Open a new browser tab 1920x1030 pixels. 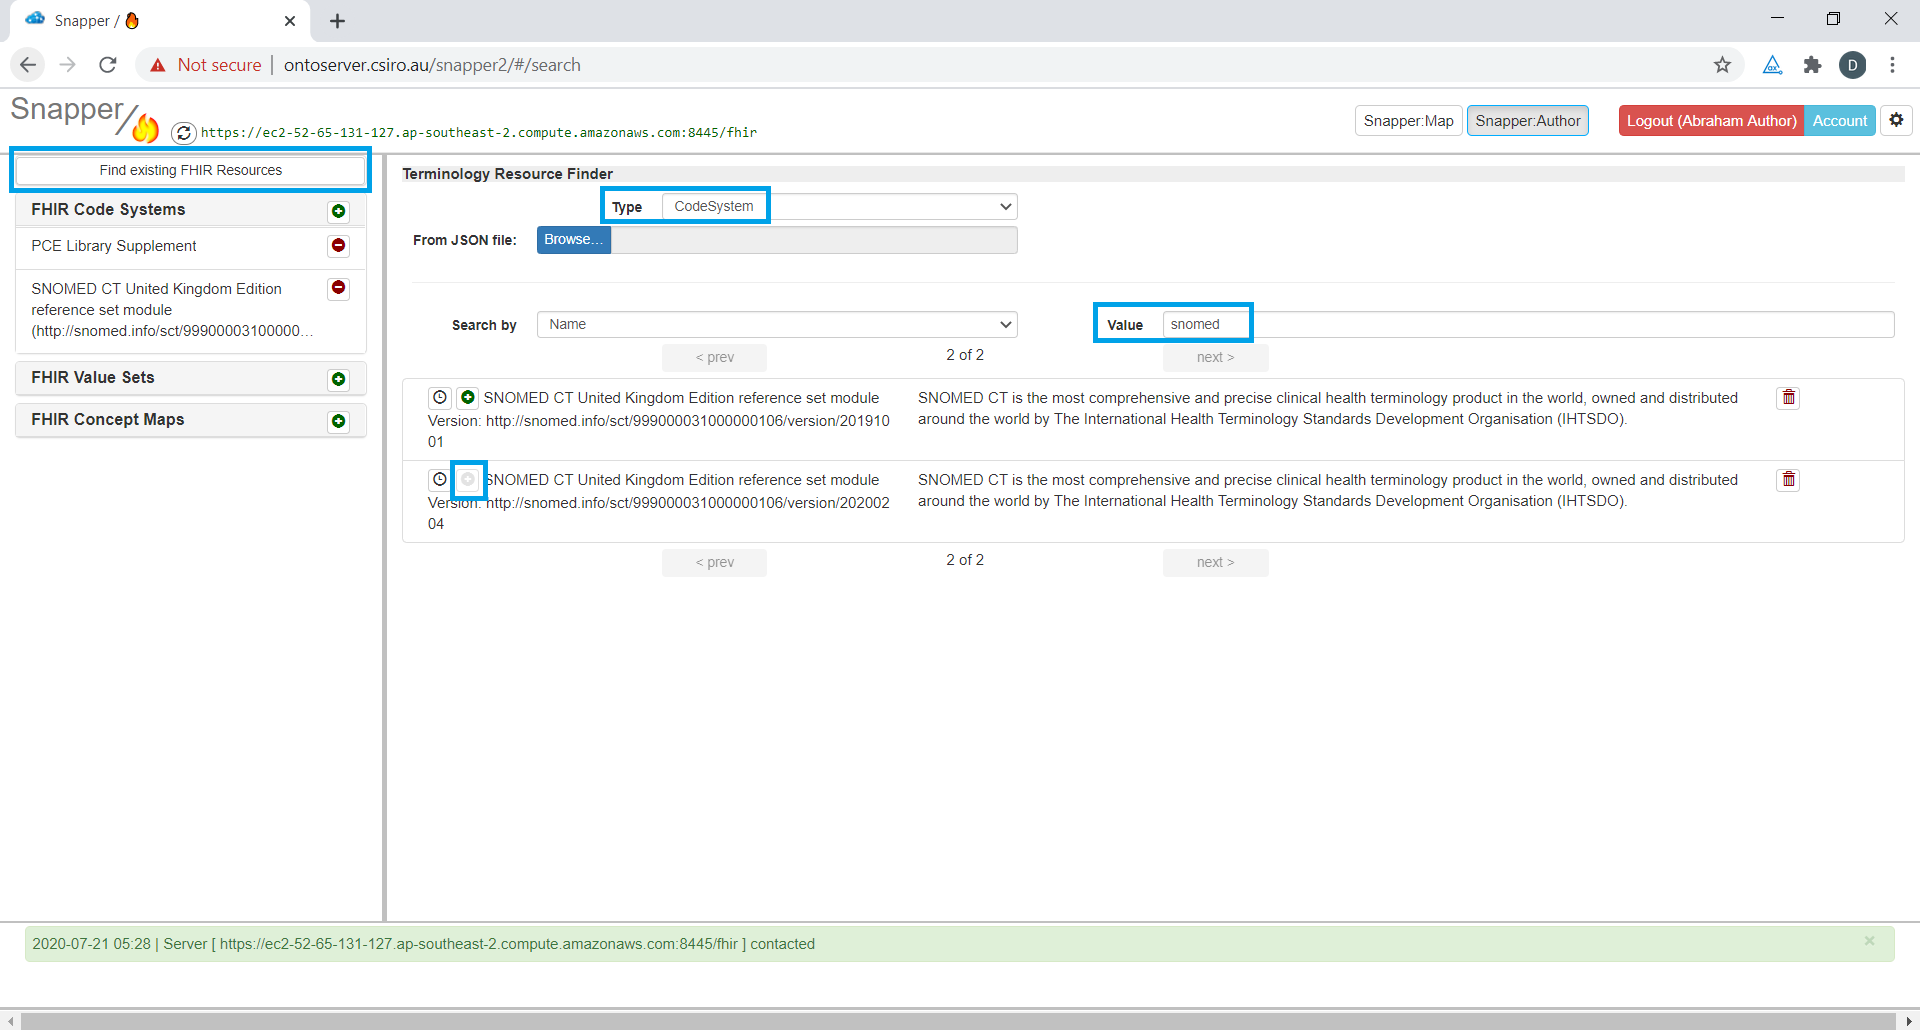click(338, 21)
